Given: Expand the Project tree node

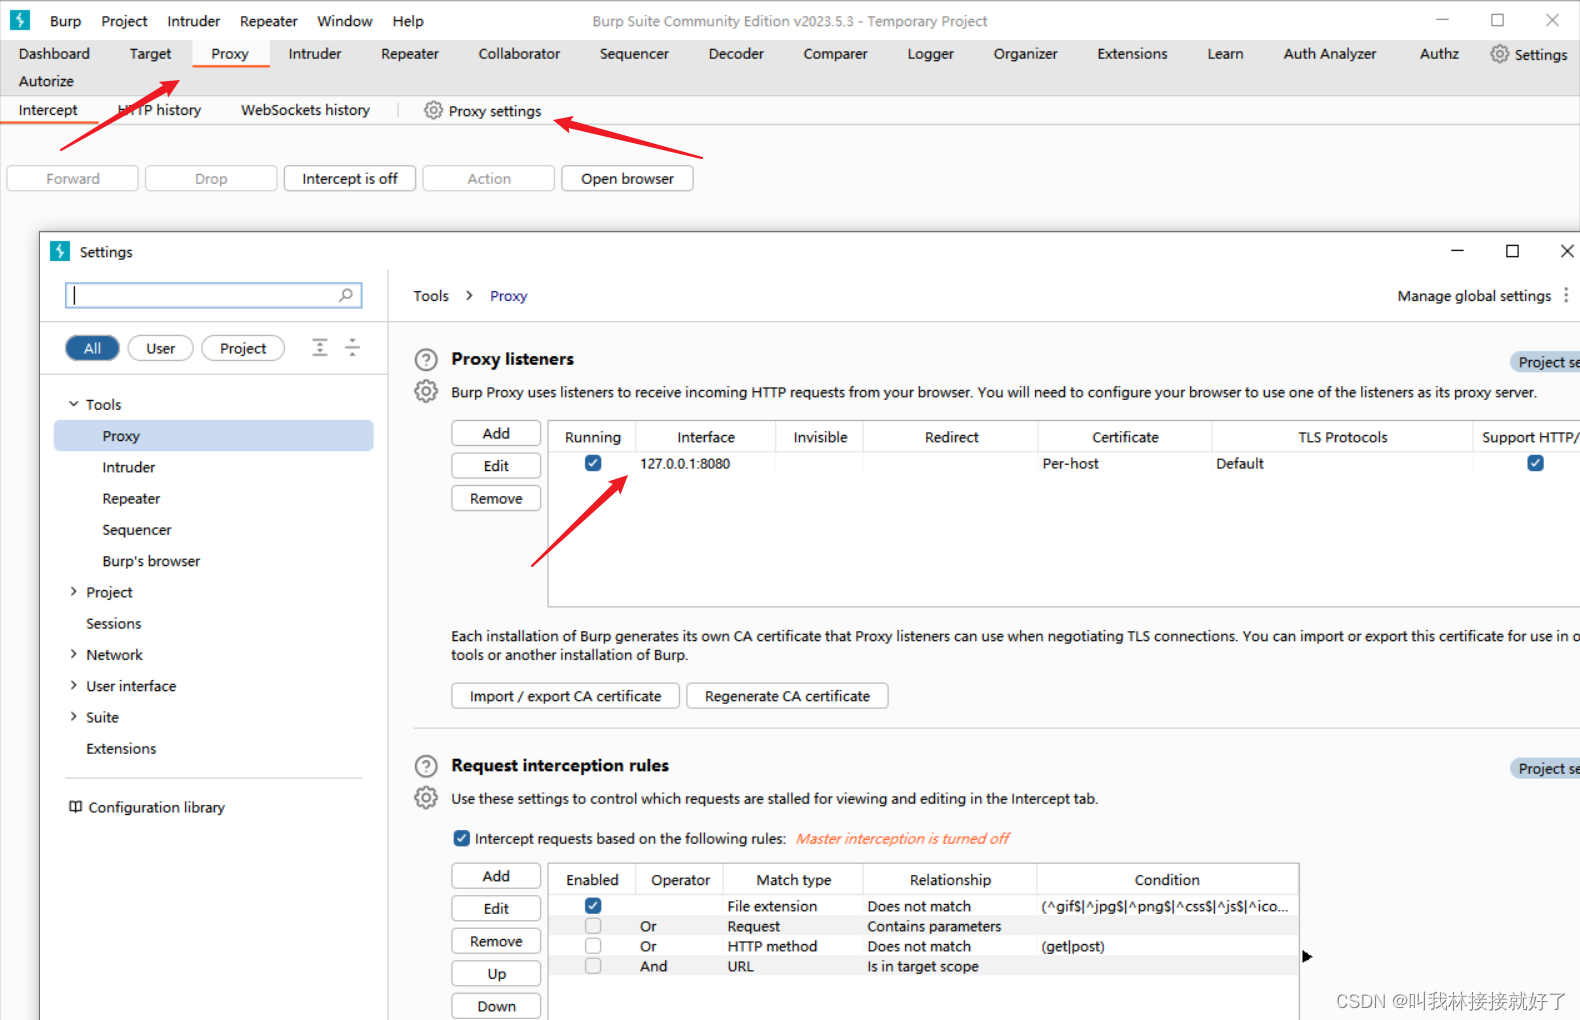Looking at the screenshot, I should coord(74,592).
